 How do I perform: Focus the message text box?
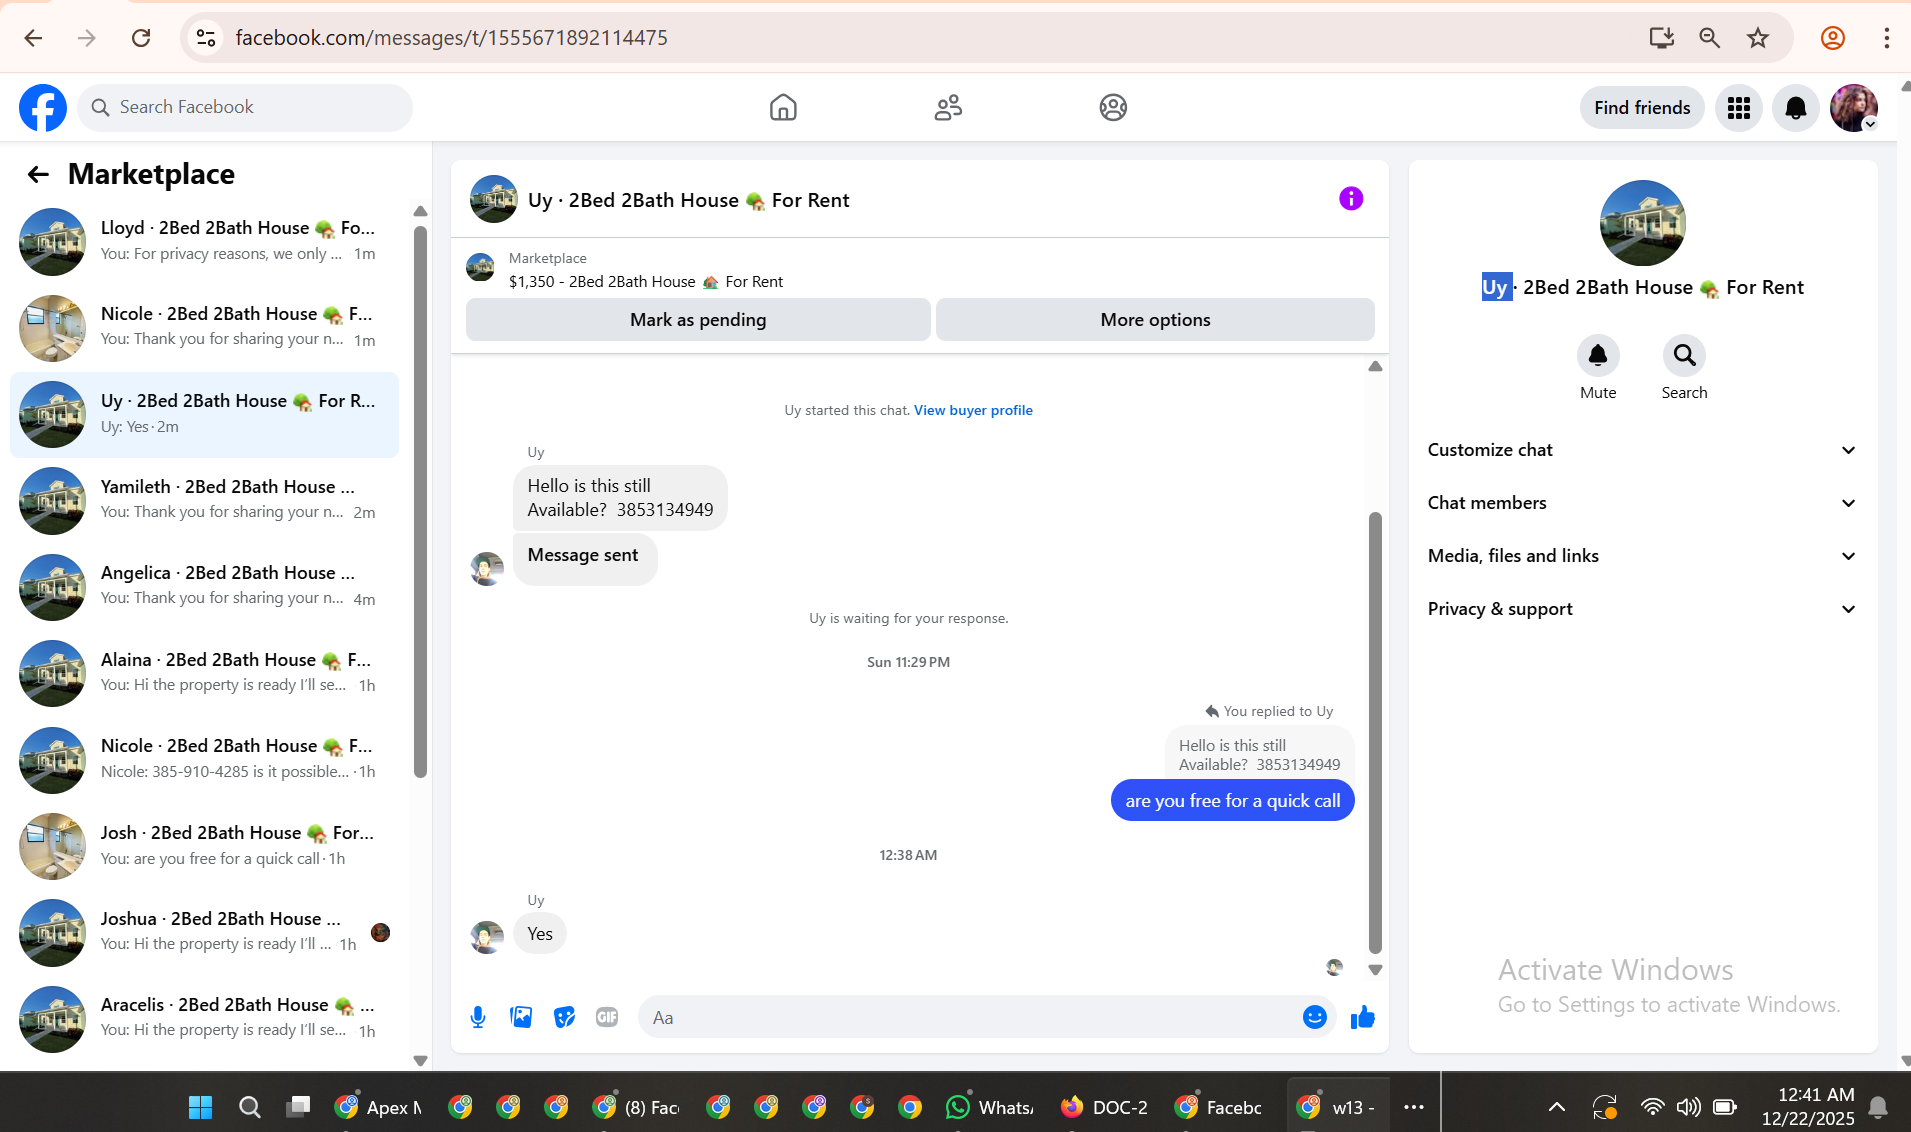coord(970,1017)
